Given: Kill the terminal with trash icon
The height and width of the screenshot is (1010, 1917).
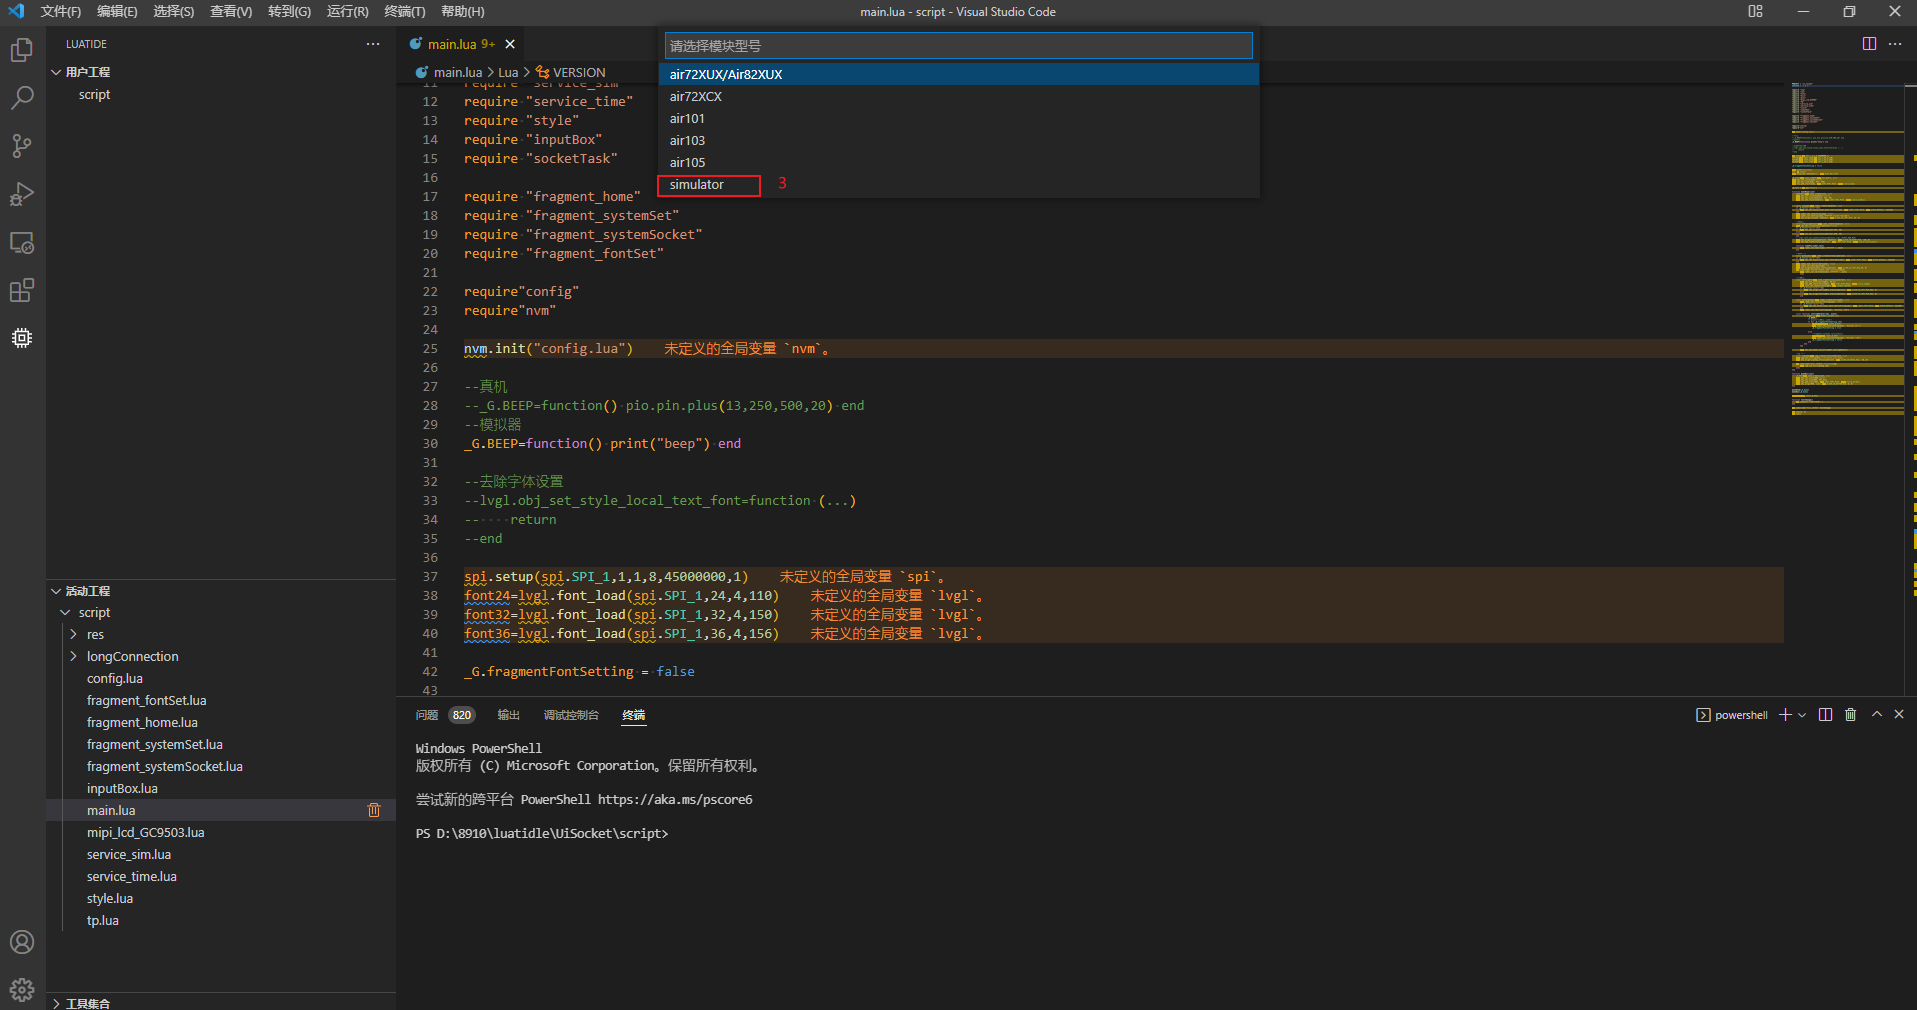Looking at the screenshot, I should click(1850, 714).
